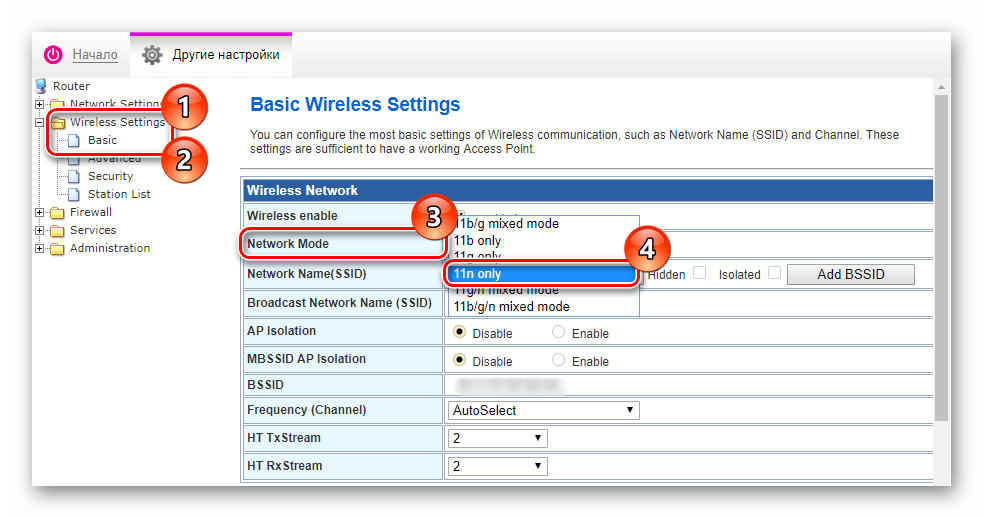Click the Network Mode label
The image size is (983, 518).
[x=288, y=244]
